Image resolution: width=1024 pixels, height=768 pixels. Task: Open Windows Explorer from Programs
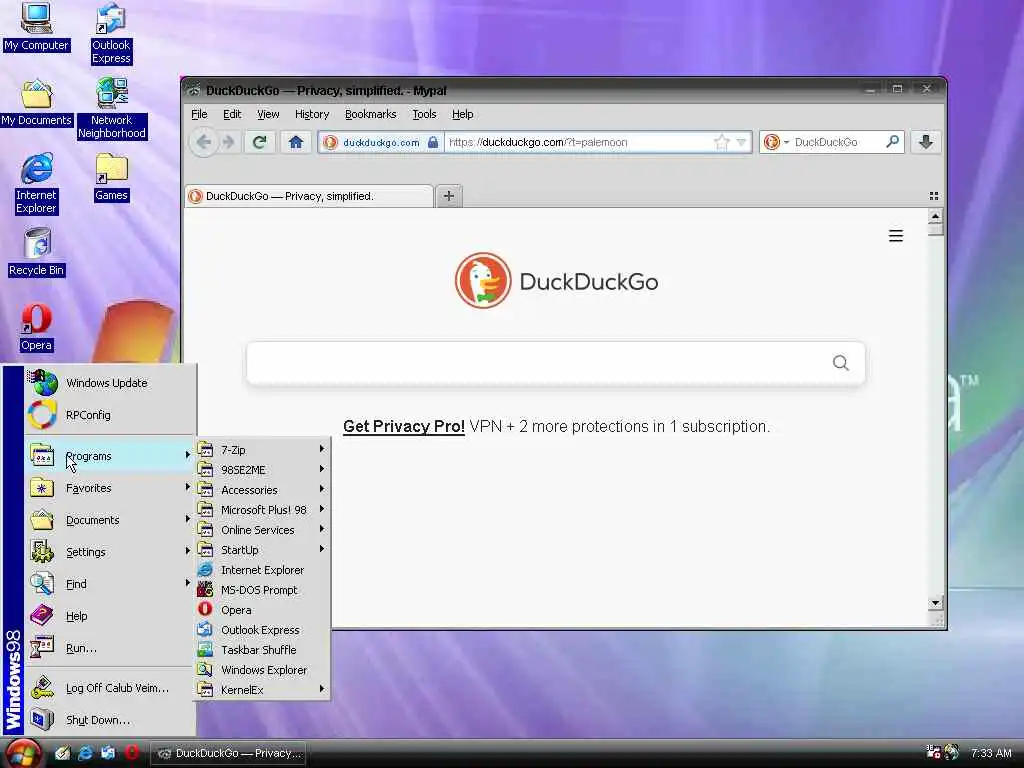262,670
